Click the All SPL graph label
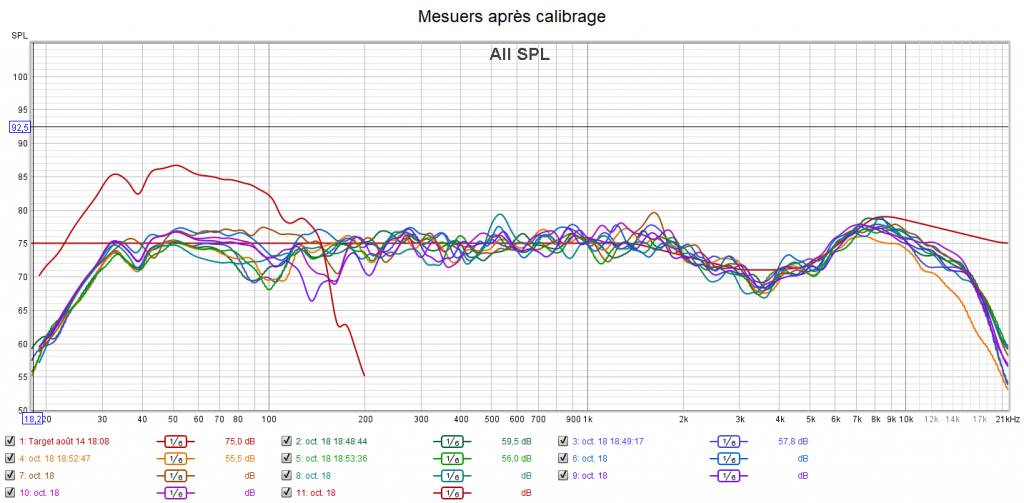Viewport: 1024px width, 503px height. [519, 55]
